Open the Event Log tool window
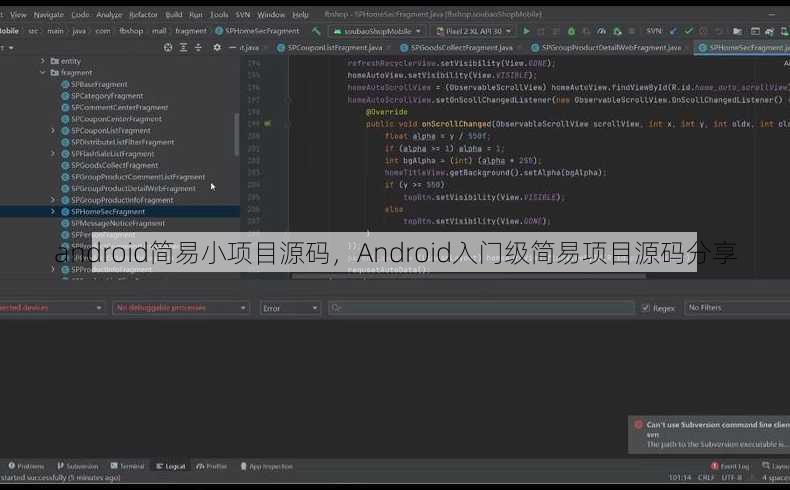 pos(730,466)
